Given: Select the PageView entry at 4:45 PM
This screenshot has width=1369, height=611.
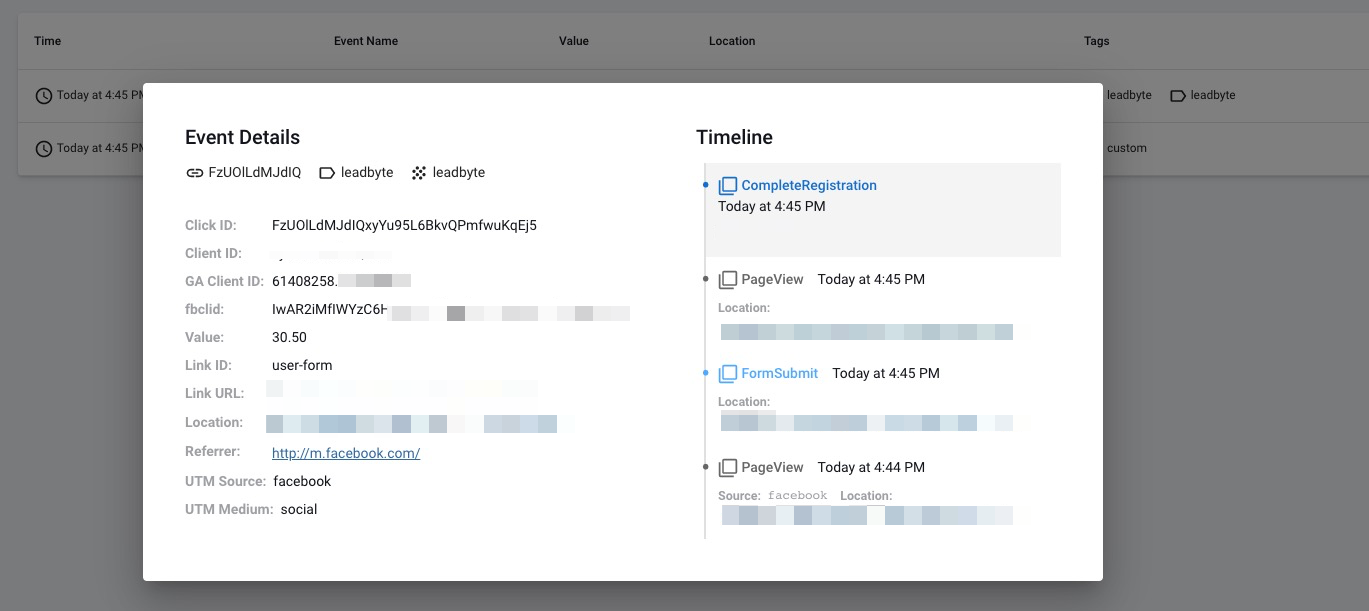Looking at the screenshot, I should 772,280.
